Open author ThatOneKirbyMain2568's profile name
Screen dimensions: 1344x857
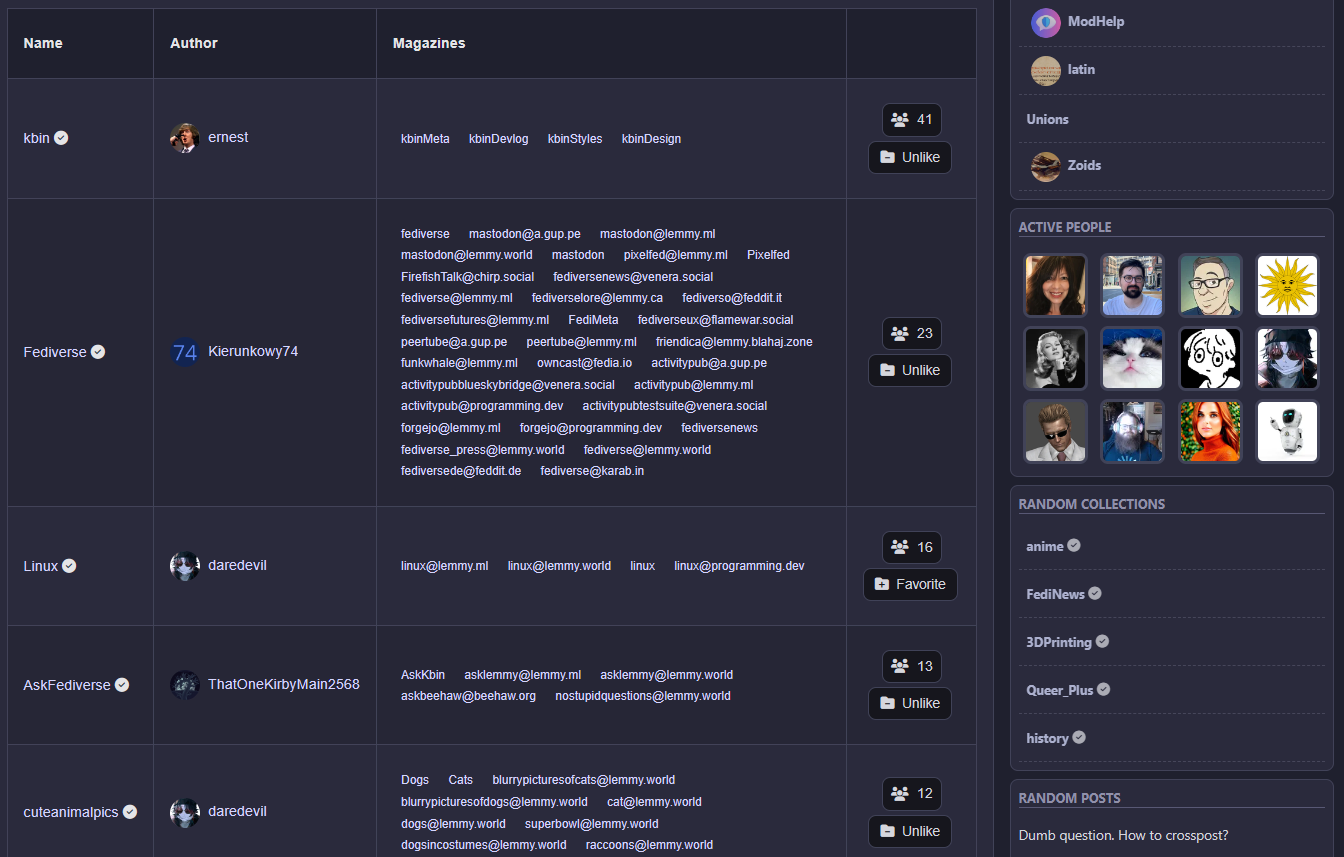(284, 685)
